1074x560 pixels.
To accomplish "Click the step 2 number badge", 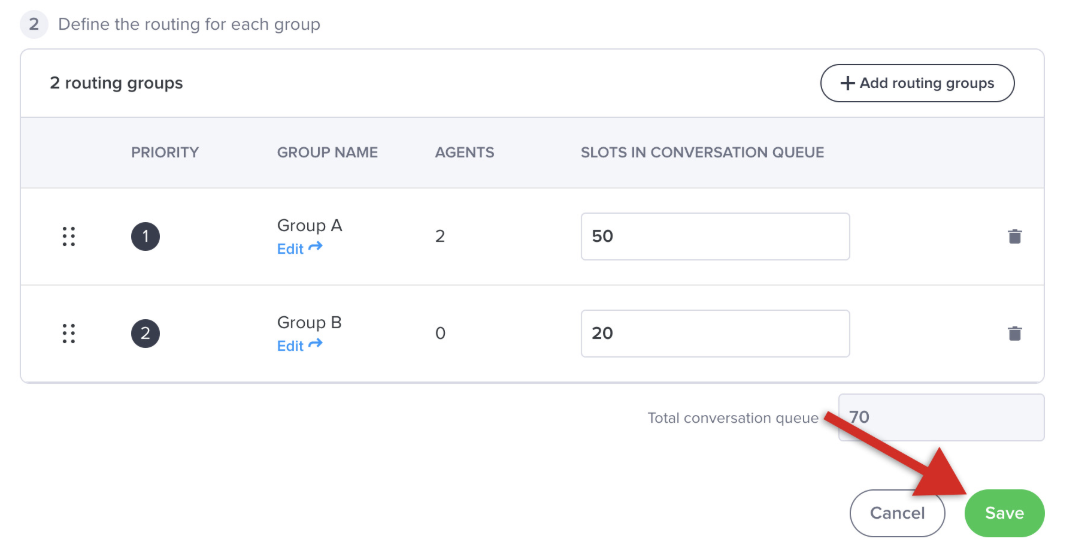I will (34, 24).
